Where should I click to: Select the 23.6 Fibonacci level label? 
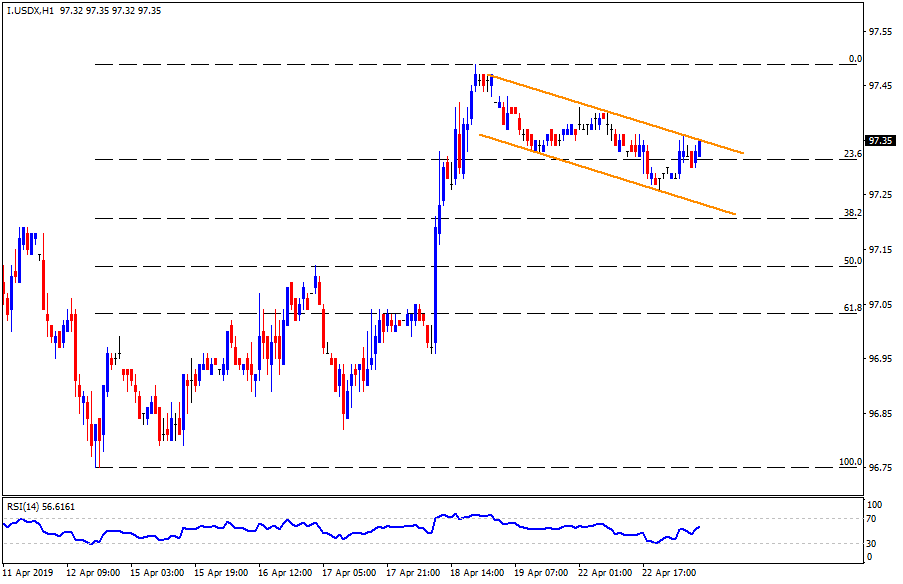tap(852, 154)
